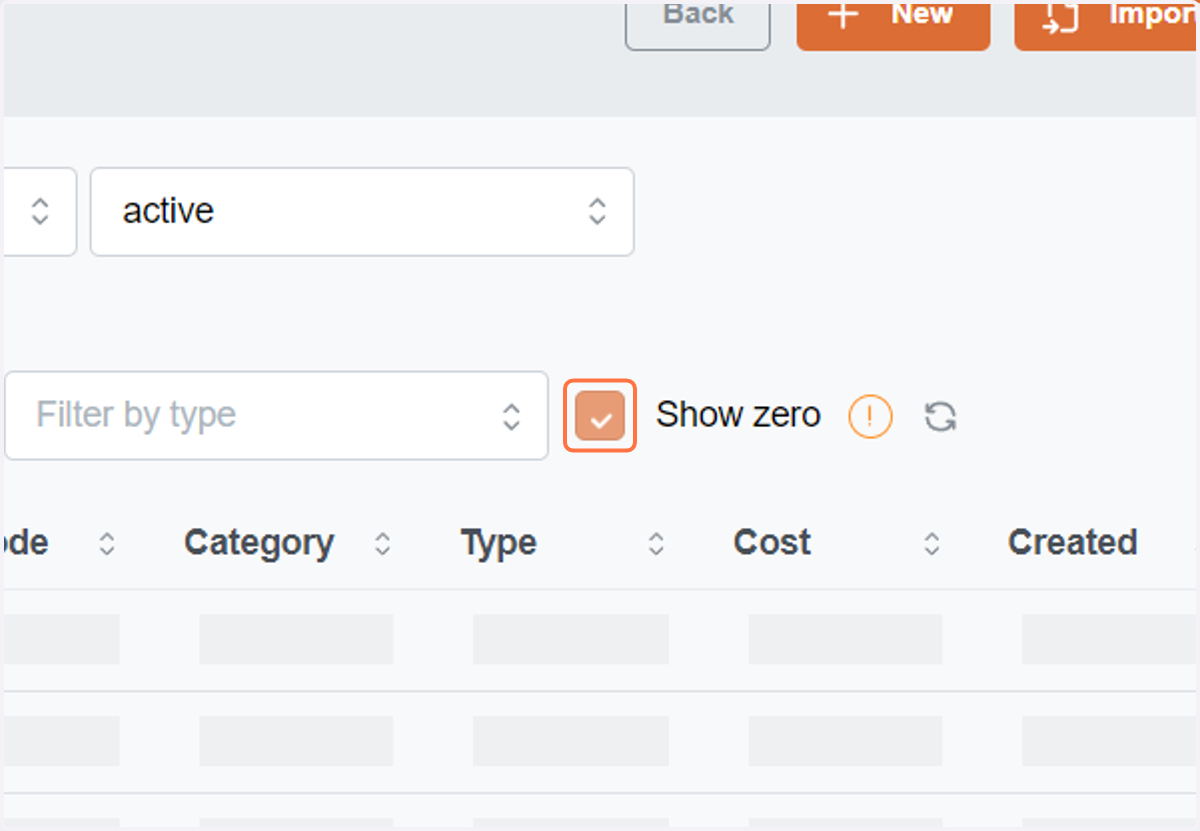The height and width of the screenshot is (831, 1200).
Task: Click the orange exclamation info icon
Action: 870,415
